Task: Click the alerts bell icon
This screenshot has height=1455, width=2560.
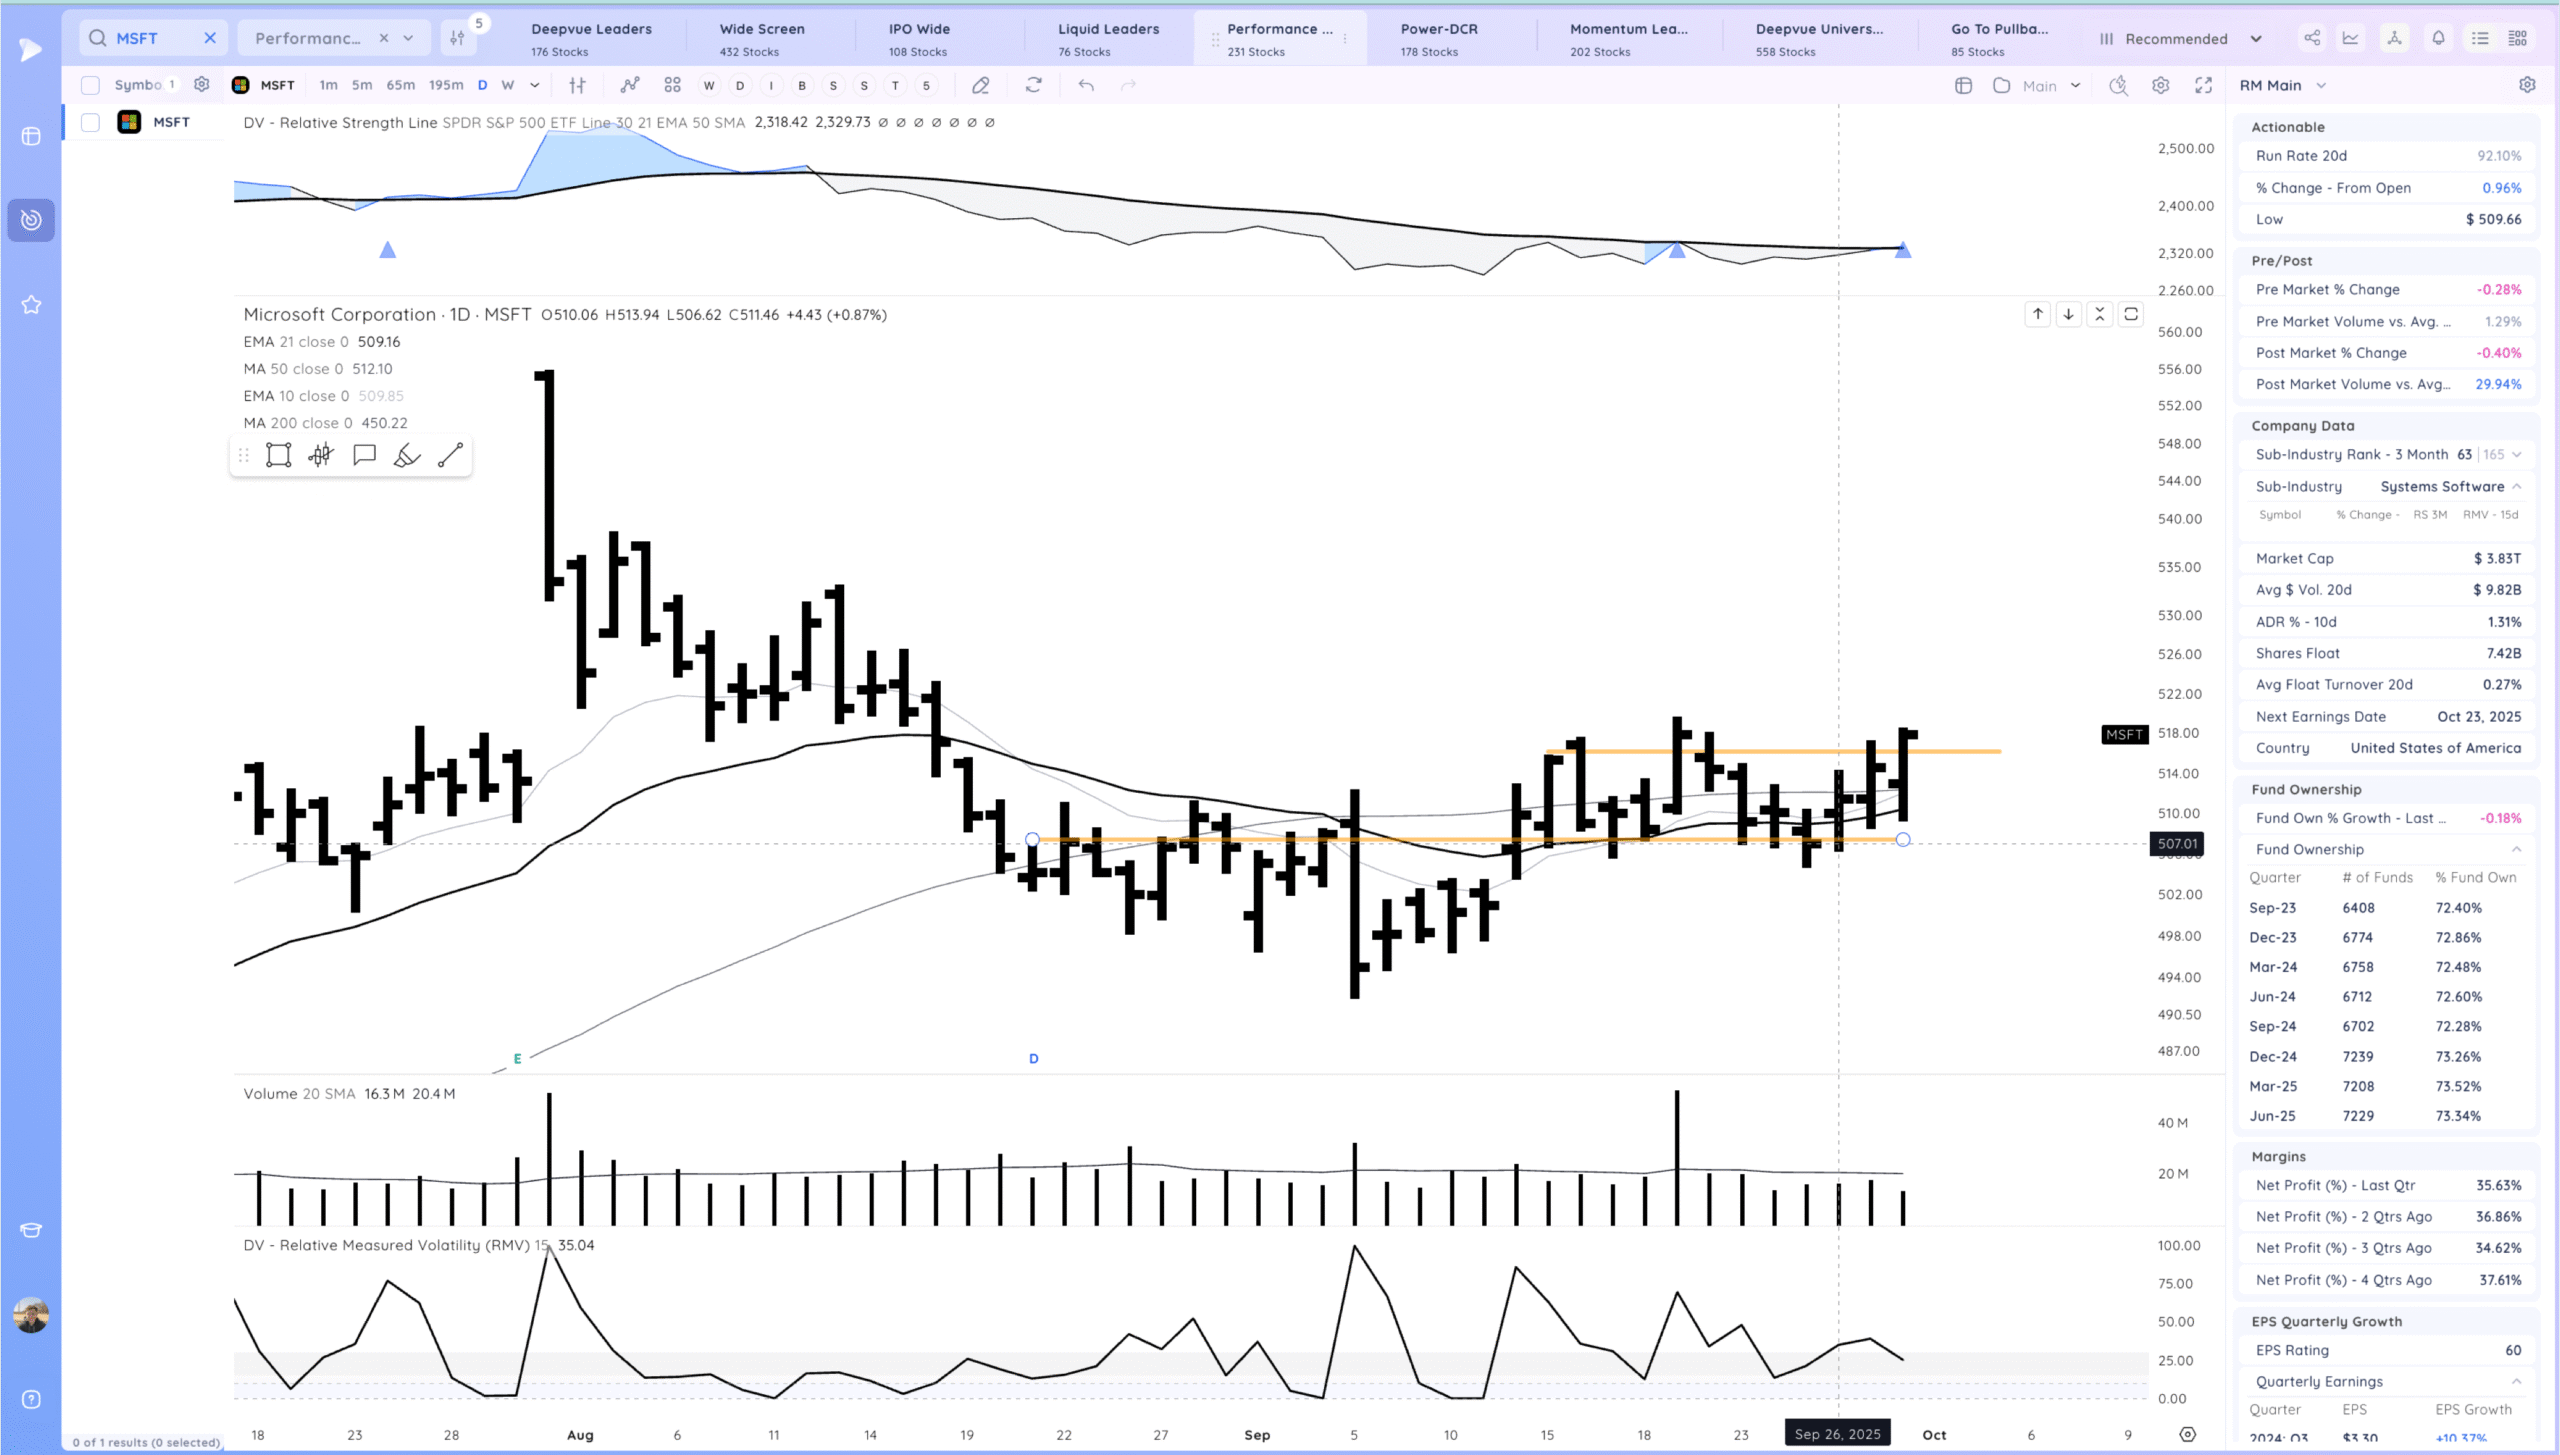Action: [x=2438, y=38]
